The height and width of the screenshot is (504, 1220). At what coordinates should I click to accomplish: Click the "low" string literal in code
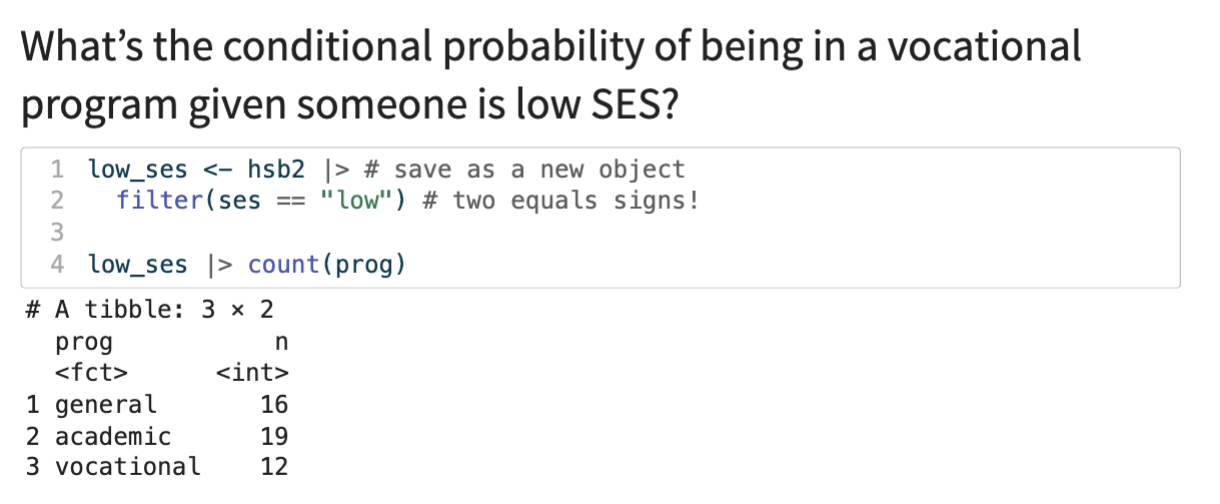360,201
